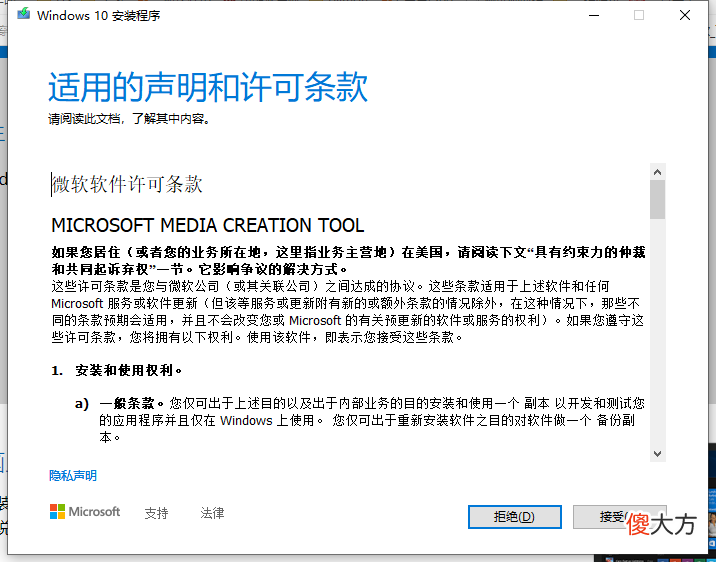Open the 隐私声明 privacy statement link
716x562 pixels.
pyautogui.click(x=73, y=476)
